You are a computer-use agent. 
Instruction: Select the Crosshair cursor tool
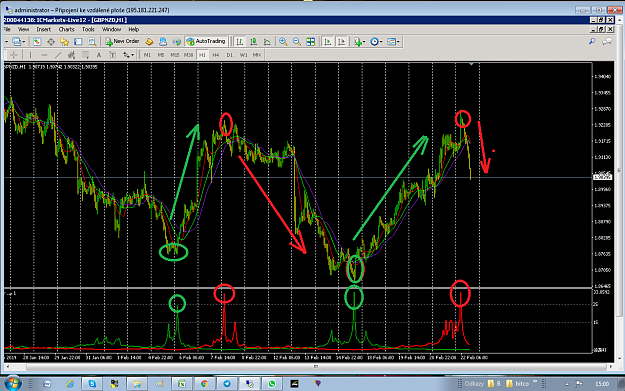pos(14,55)
